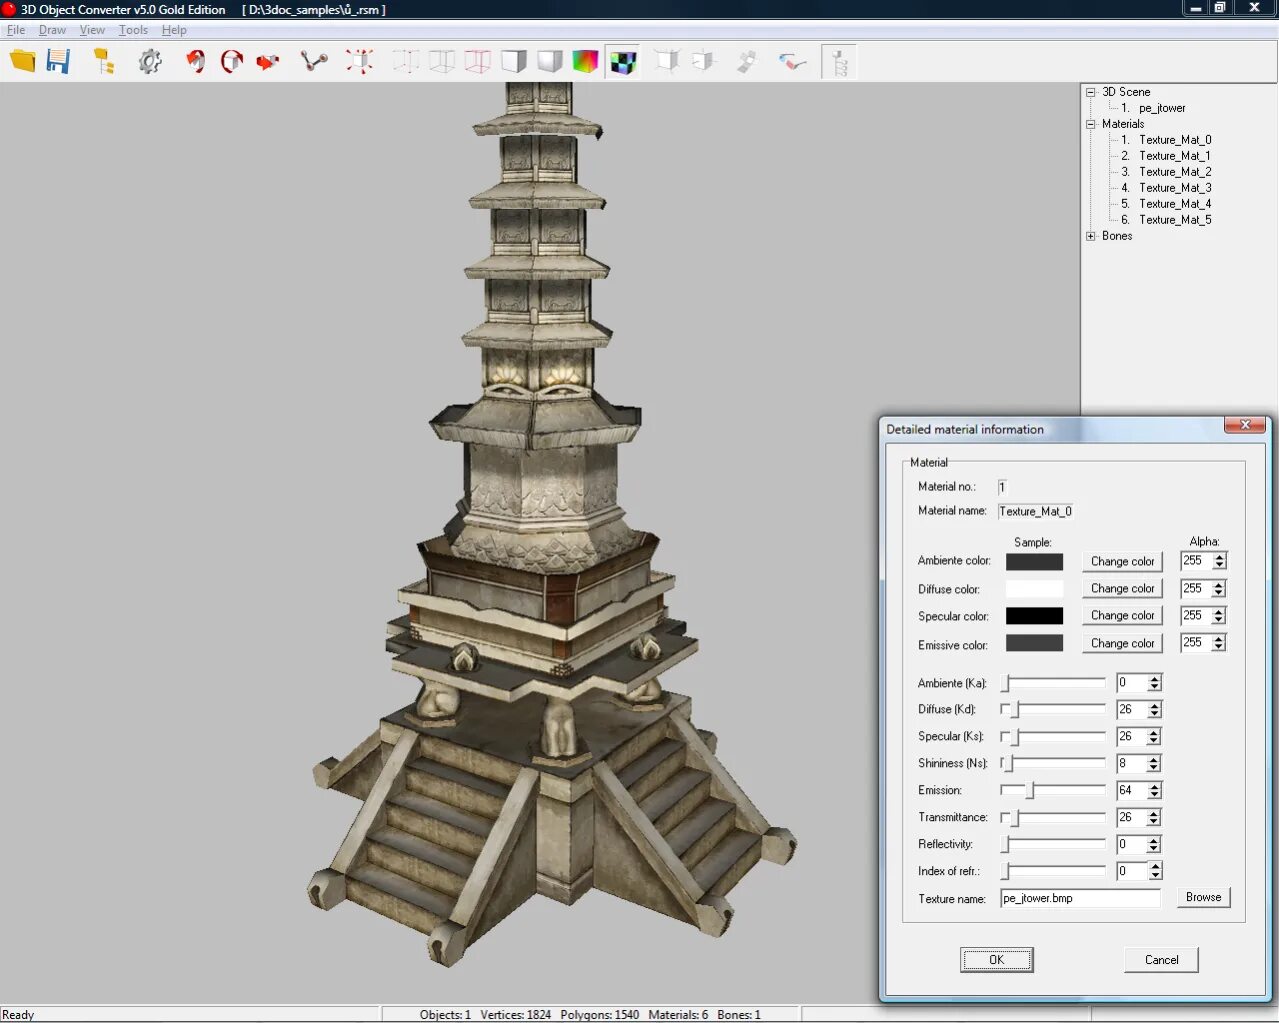
Task: Expand the Bones tree node
Action: coord(1091,236)
